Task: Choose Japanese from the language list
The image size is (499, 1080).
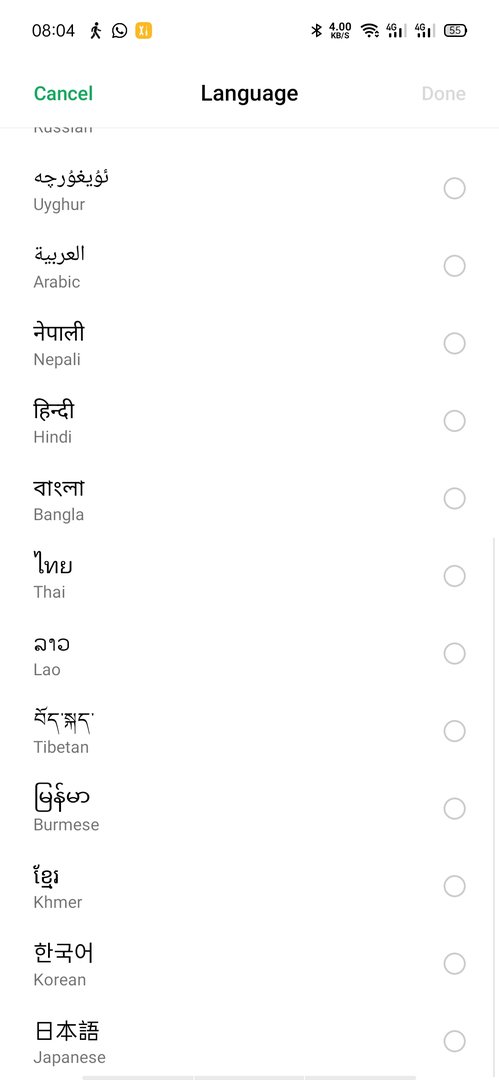Action: (x=250, y=1041)
